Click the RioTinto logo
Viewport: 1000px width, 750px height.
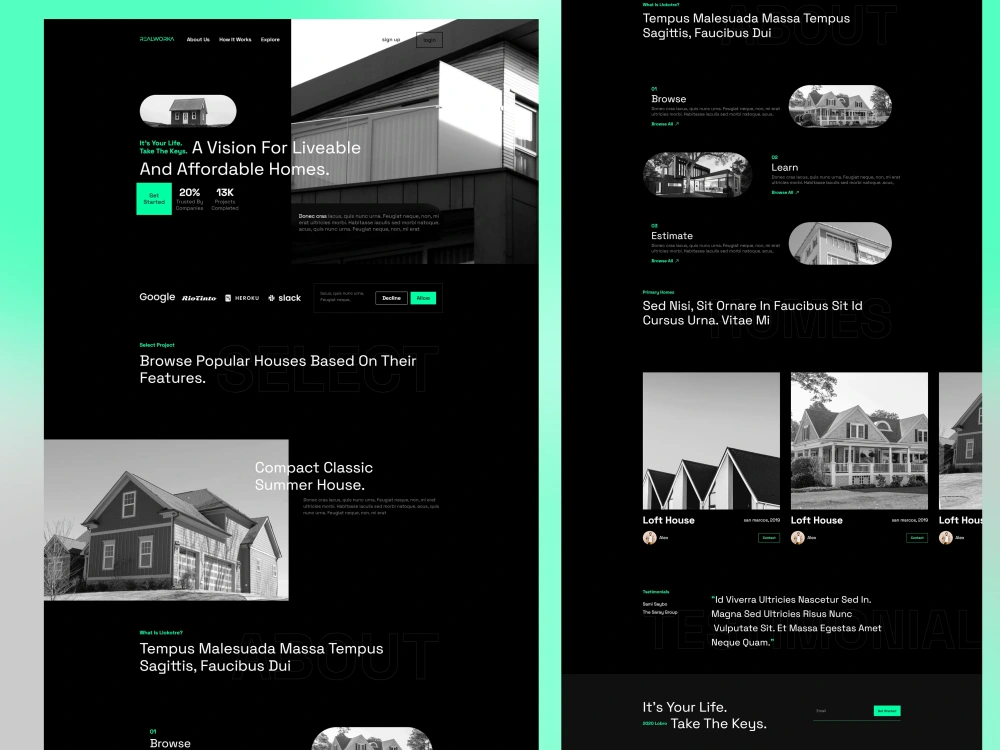(x=199, y=297)
